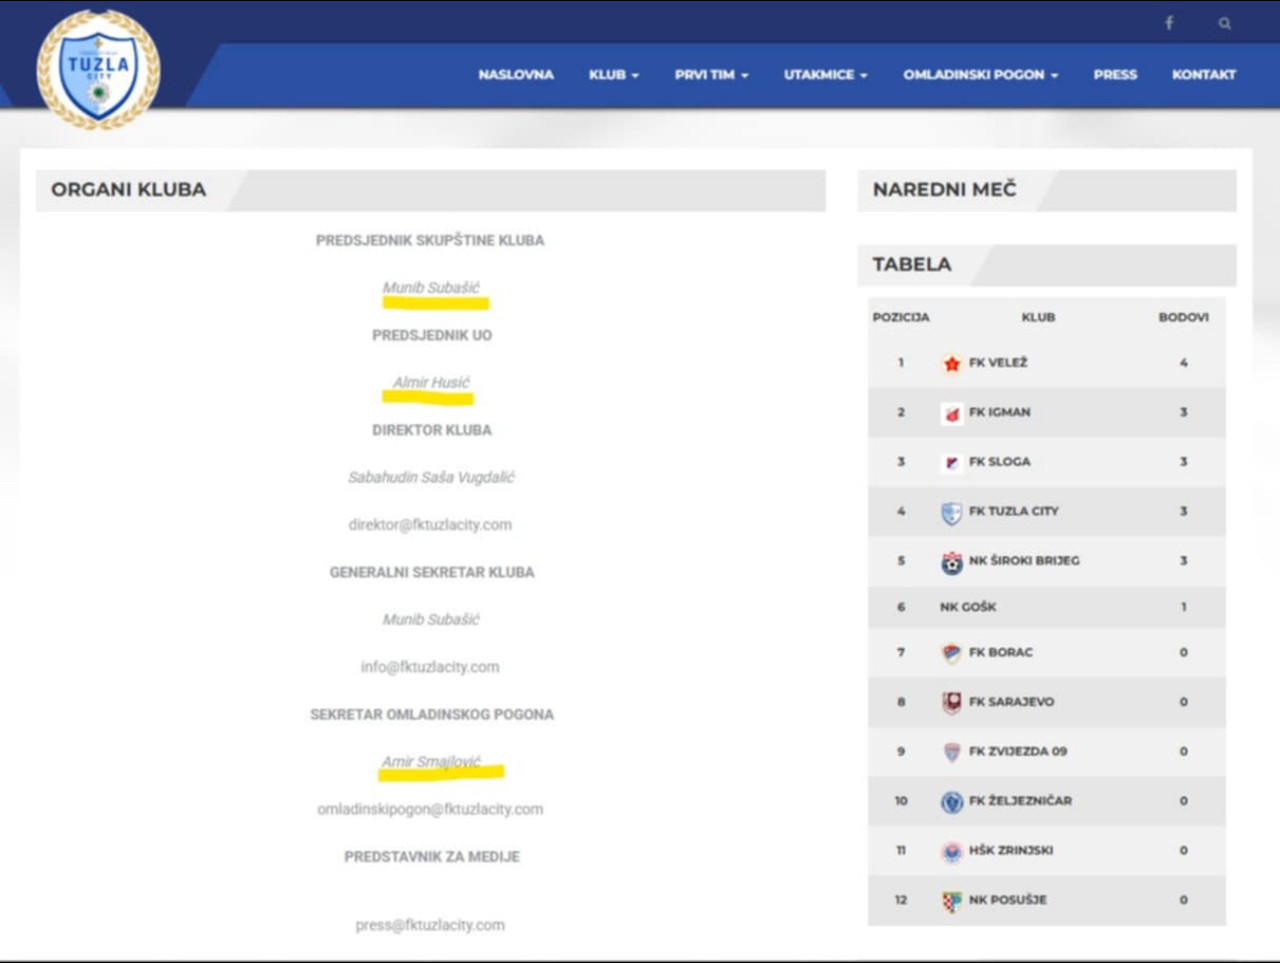The image size is (1280, 963).
Task: Select FK Tuzla City name in table
Action: [1013, 511]
